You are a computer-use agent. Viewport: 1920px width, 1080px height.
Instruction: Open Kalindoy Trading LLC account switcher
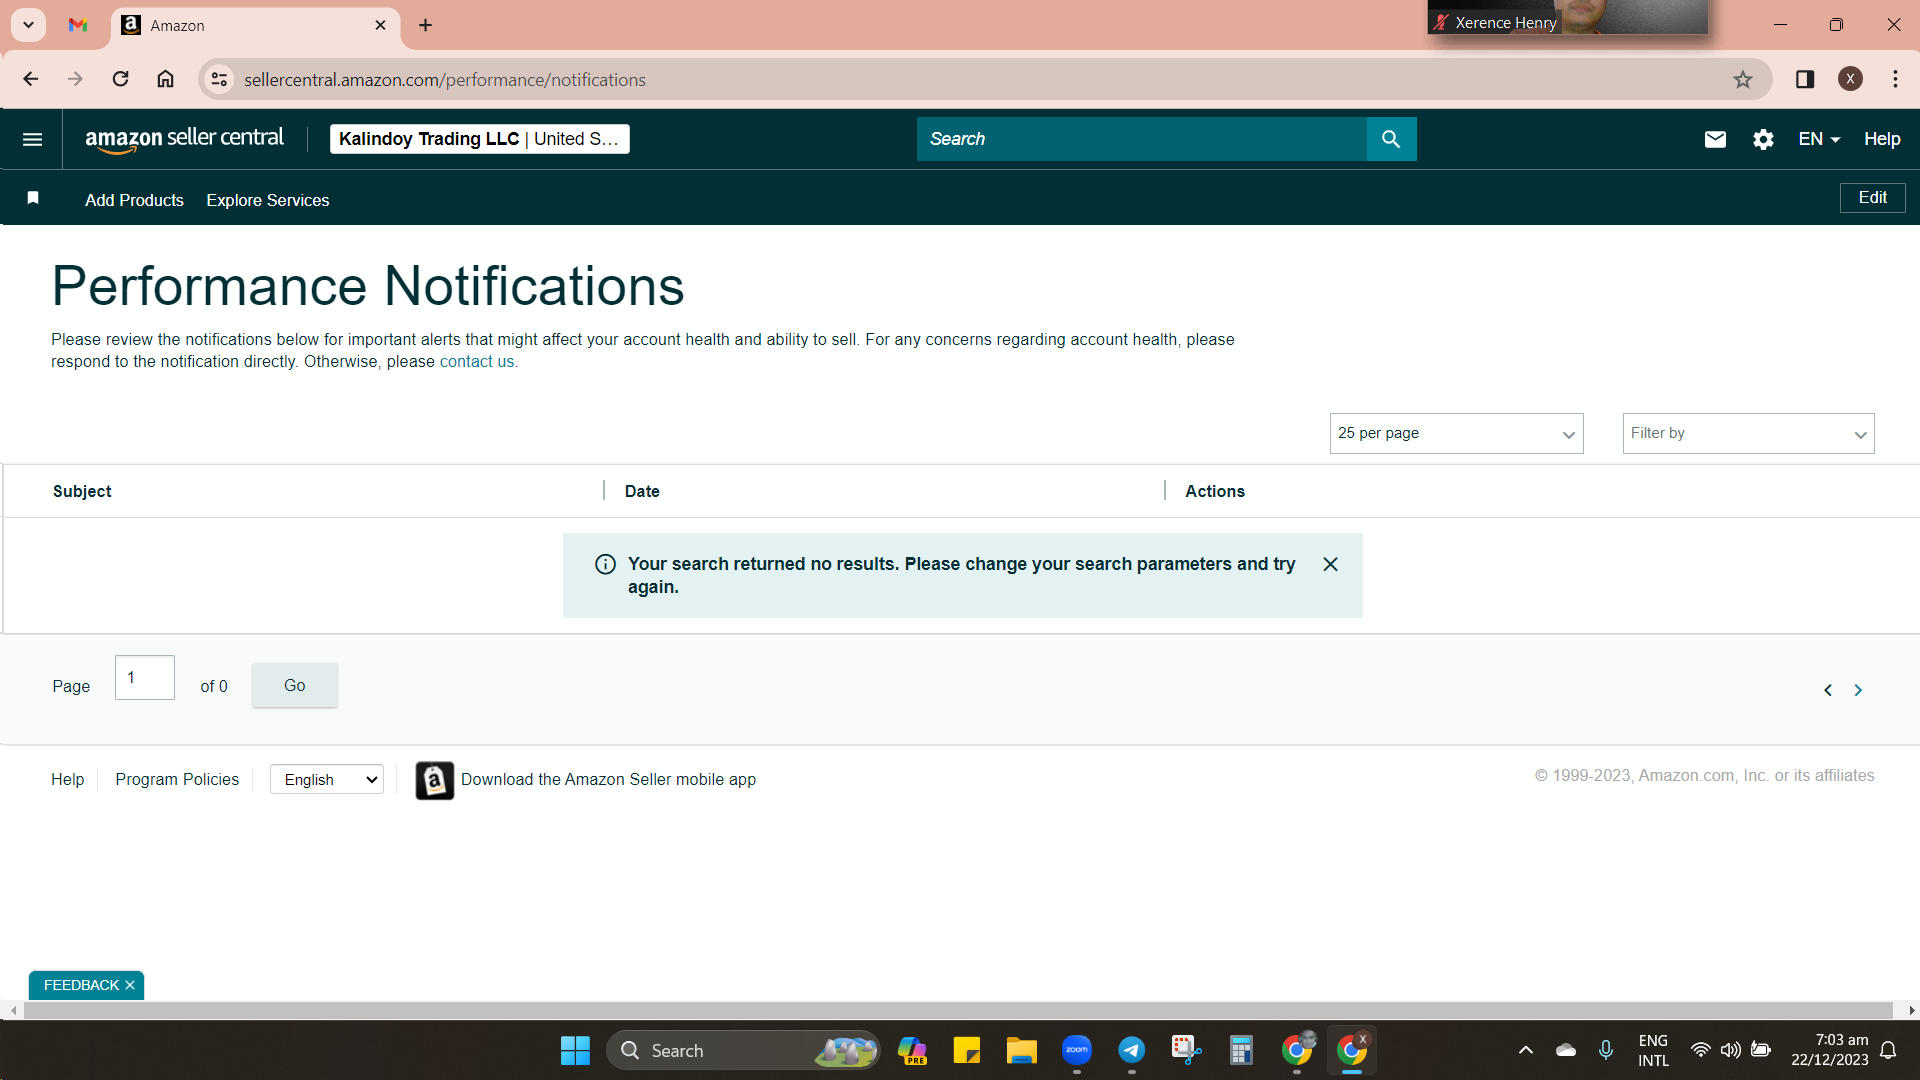(479, 139)
